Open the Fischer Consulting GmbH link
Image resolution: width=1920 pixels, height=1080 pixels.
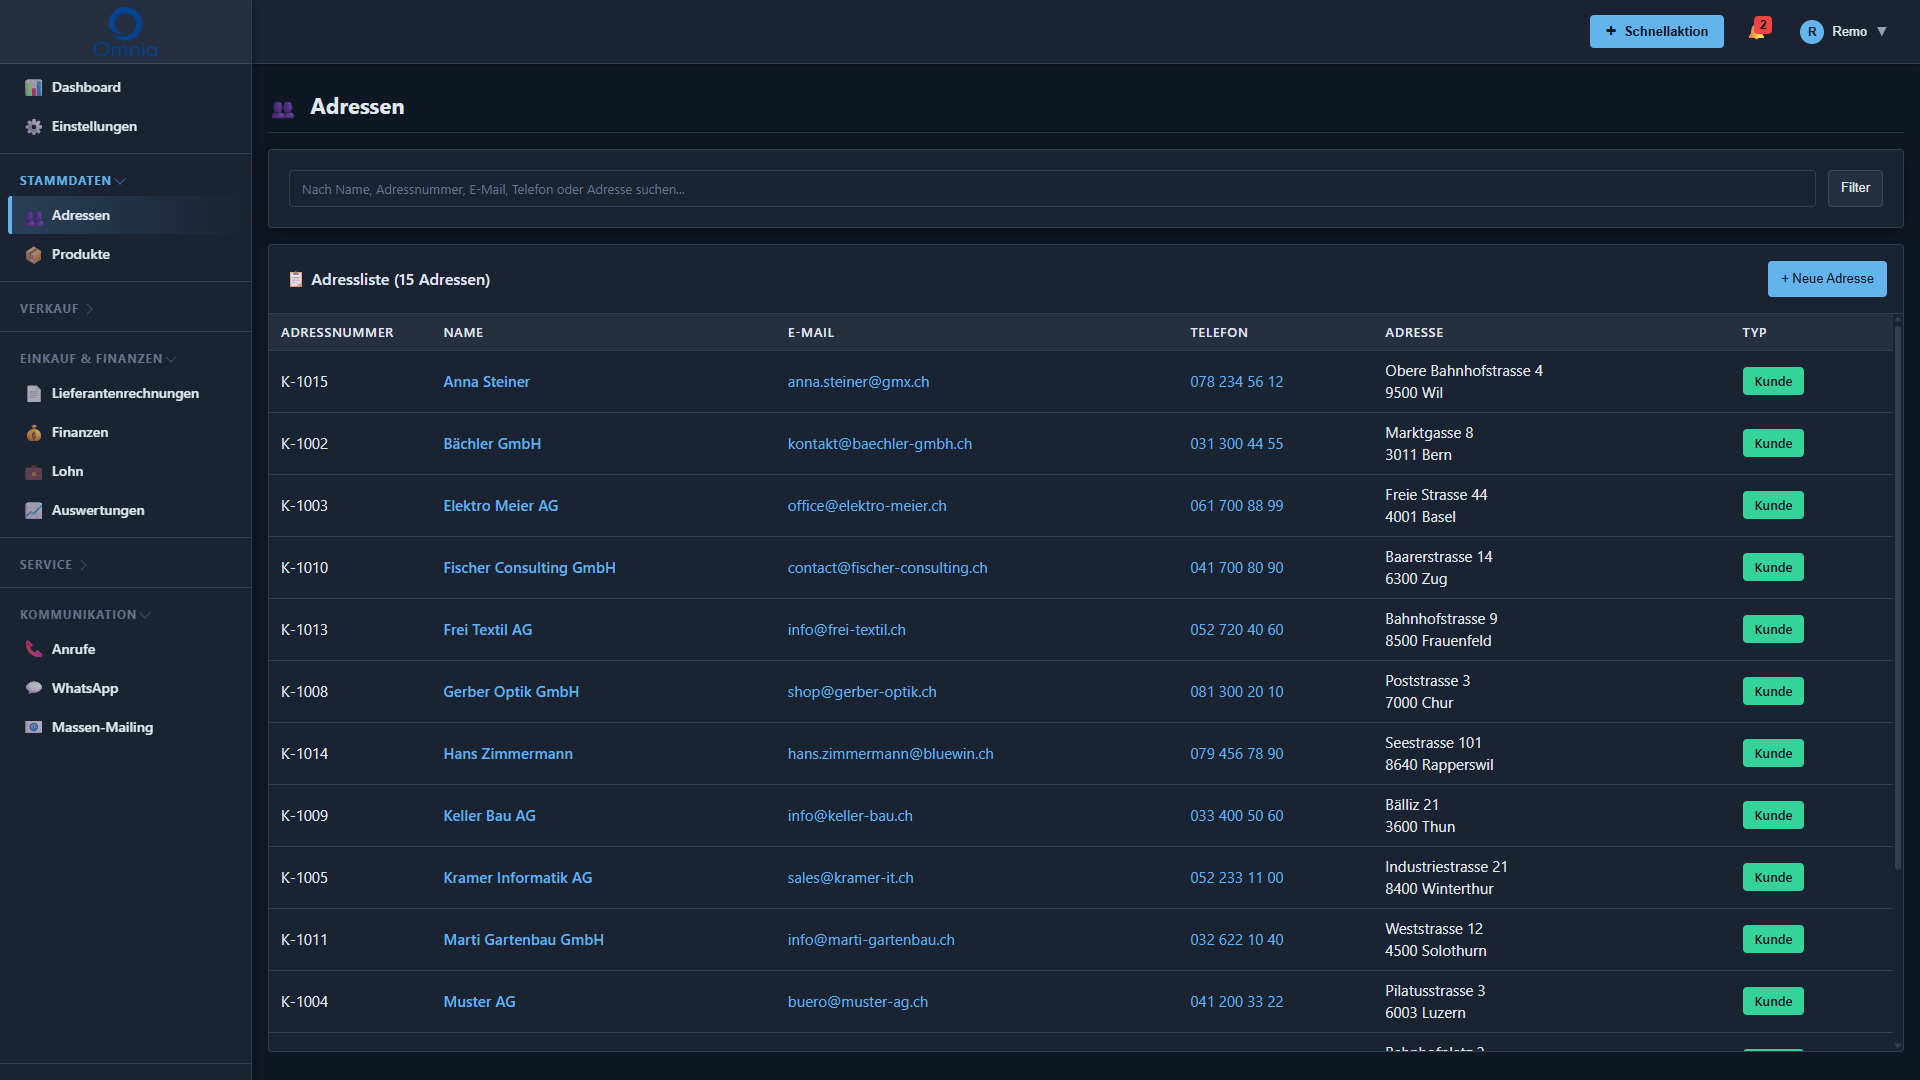[529, 568]
